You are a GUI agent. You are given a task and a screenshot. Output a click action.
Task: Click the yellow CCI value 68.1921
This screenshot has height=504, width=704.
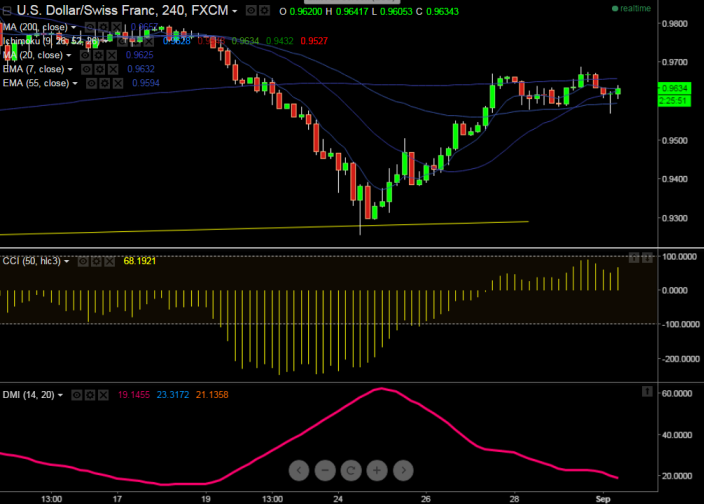(x=140, y=261)
